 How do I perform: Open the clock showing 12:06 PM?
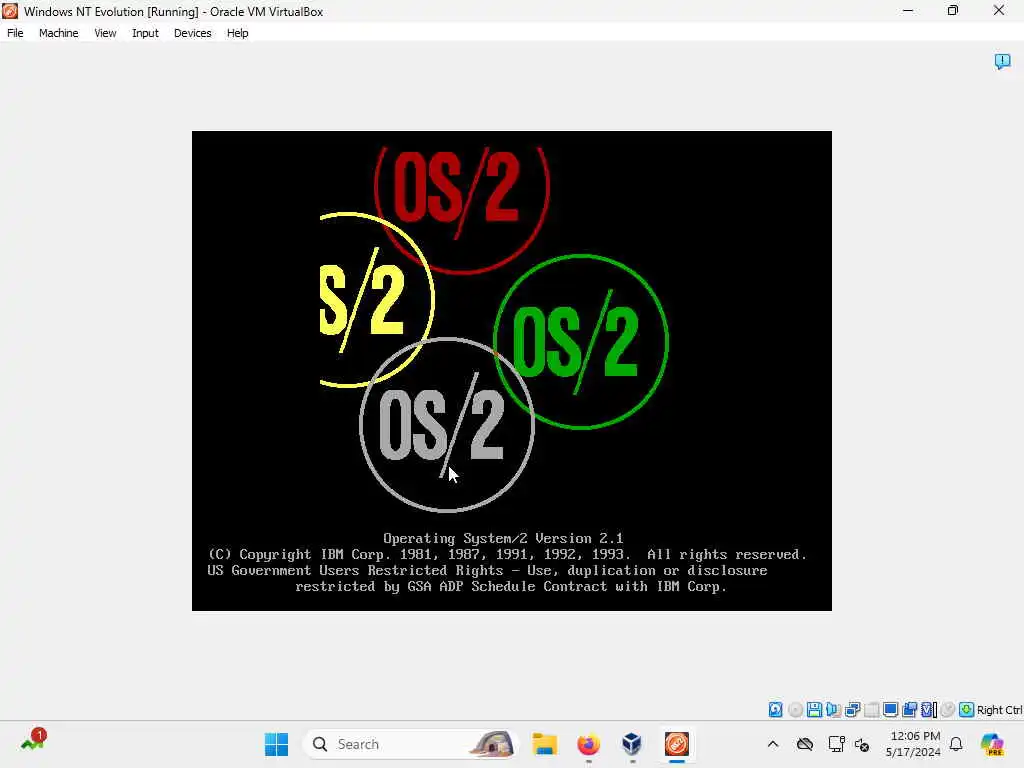click(913, 744)
